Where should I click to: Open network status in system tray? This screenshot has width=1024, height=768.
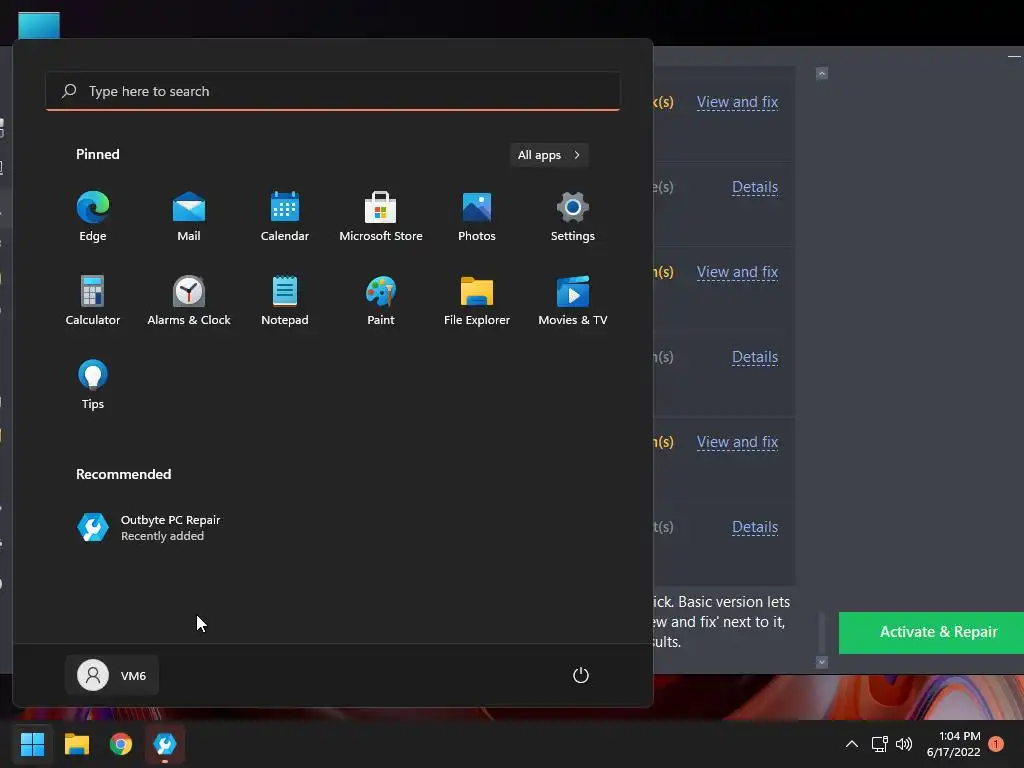pos(879,744)
